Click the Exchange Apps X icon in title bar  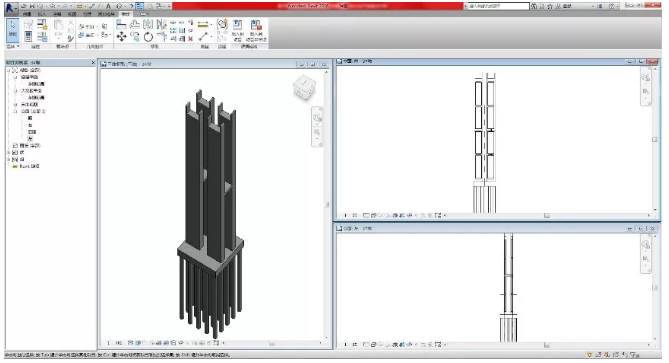[x=600, y=6]
